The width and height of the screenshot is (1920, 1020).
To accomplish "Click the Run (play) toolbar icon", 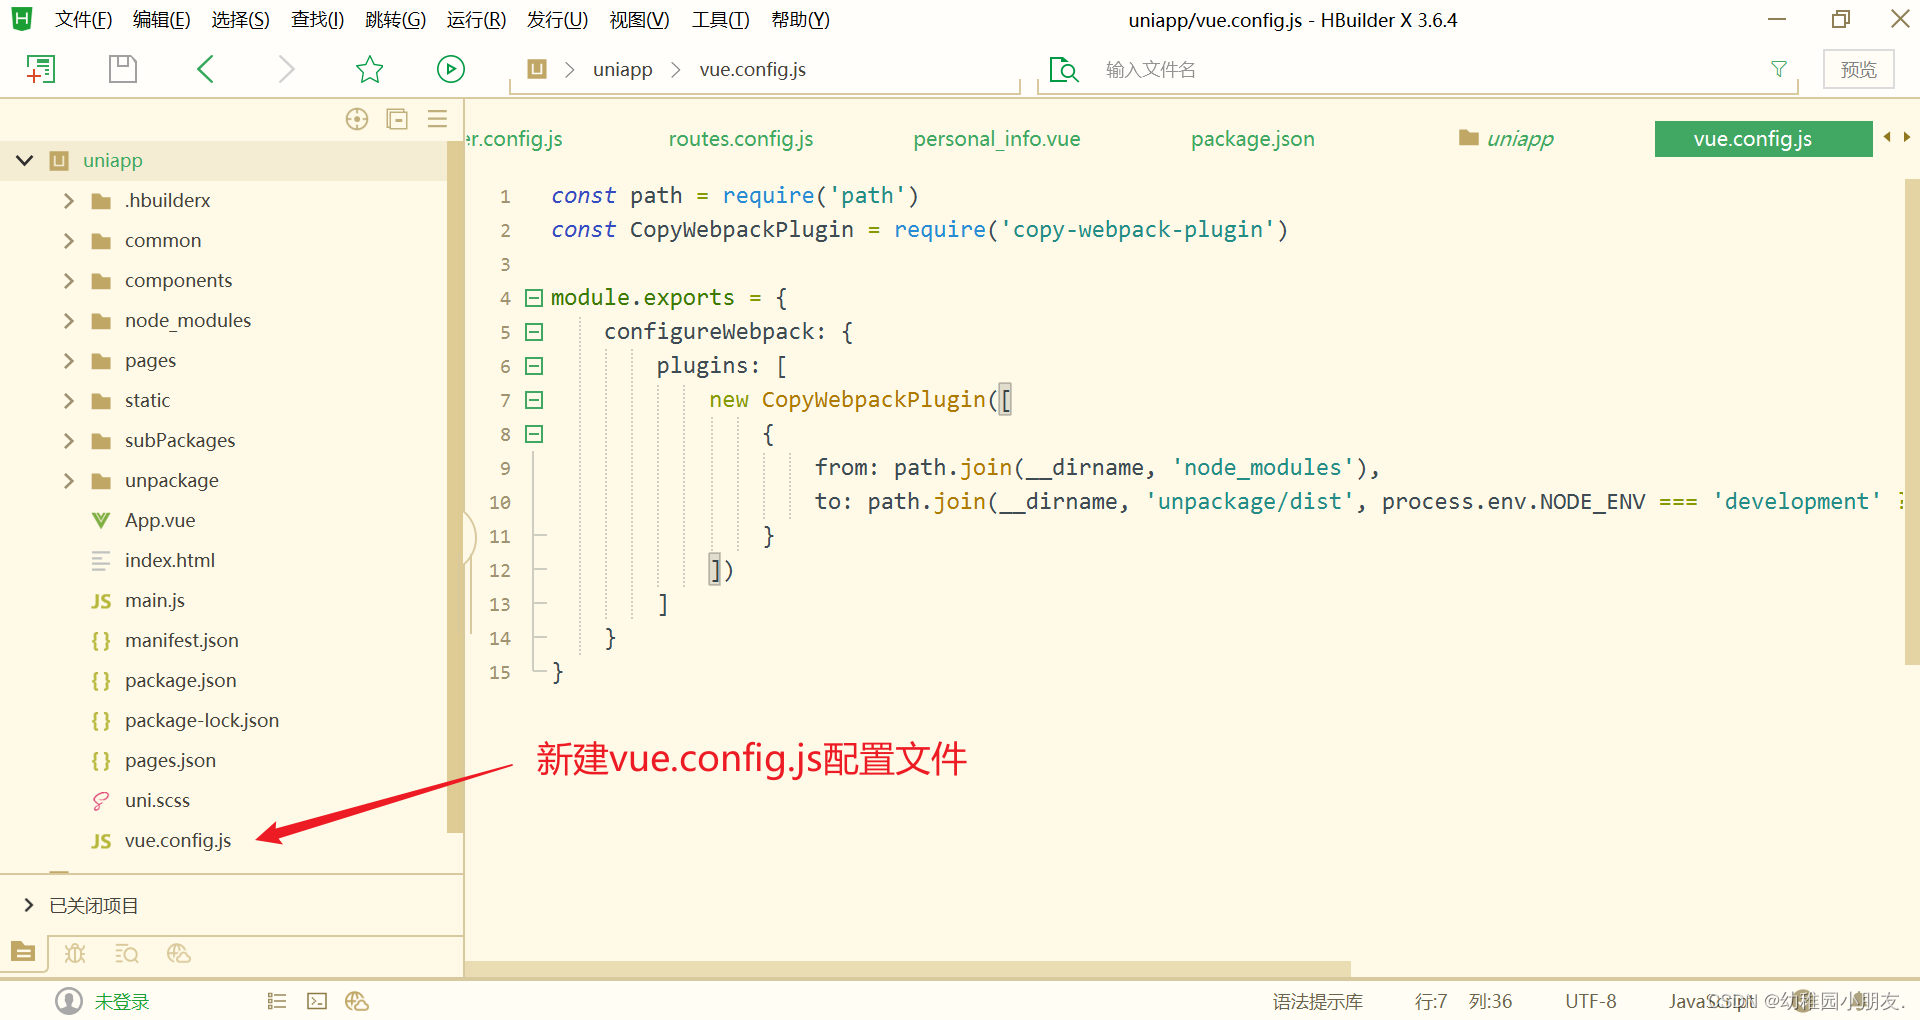I will [x=450, y=69].
